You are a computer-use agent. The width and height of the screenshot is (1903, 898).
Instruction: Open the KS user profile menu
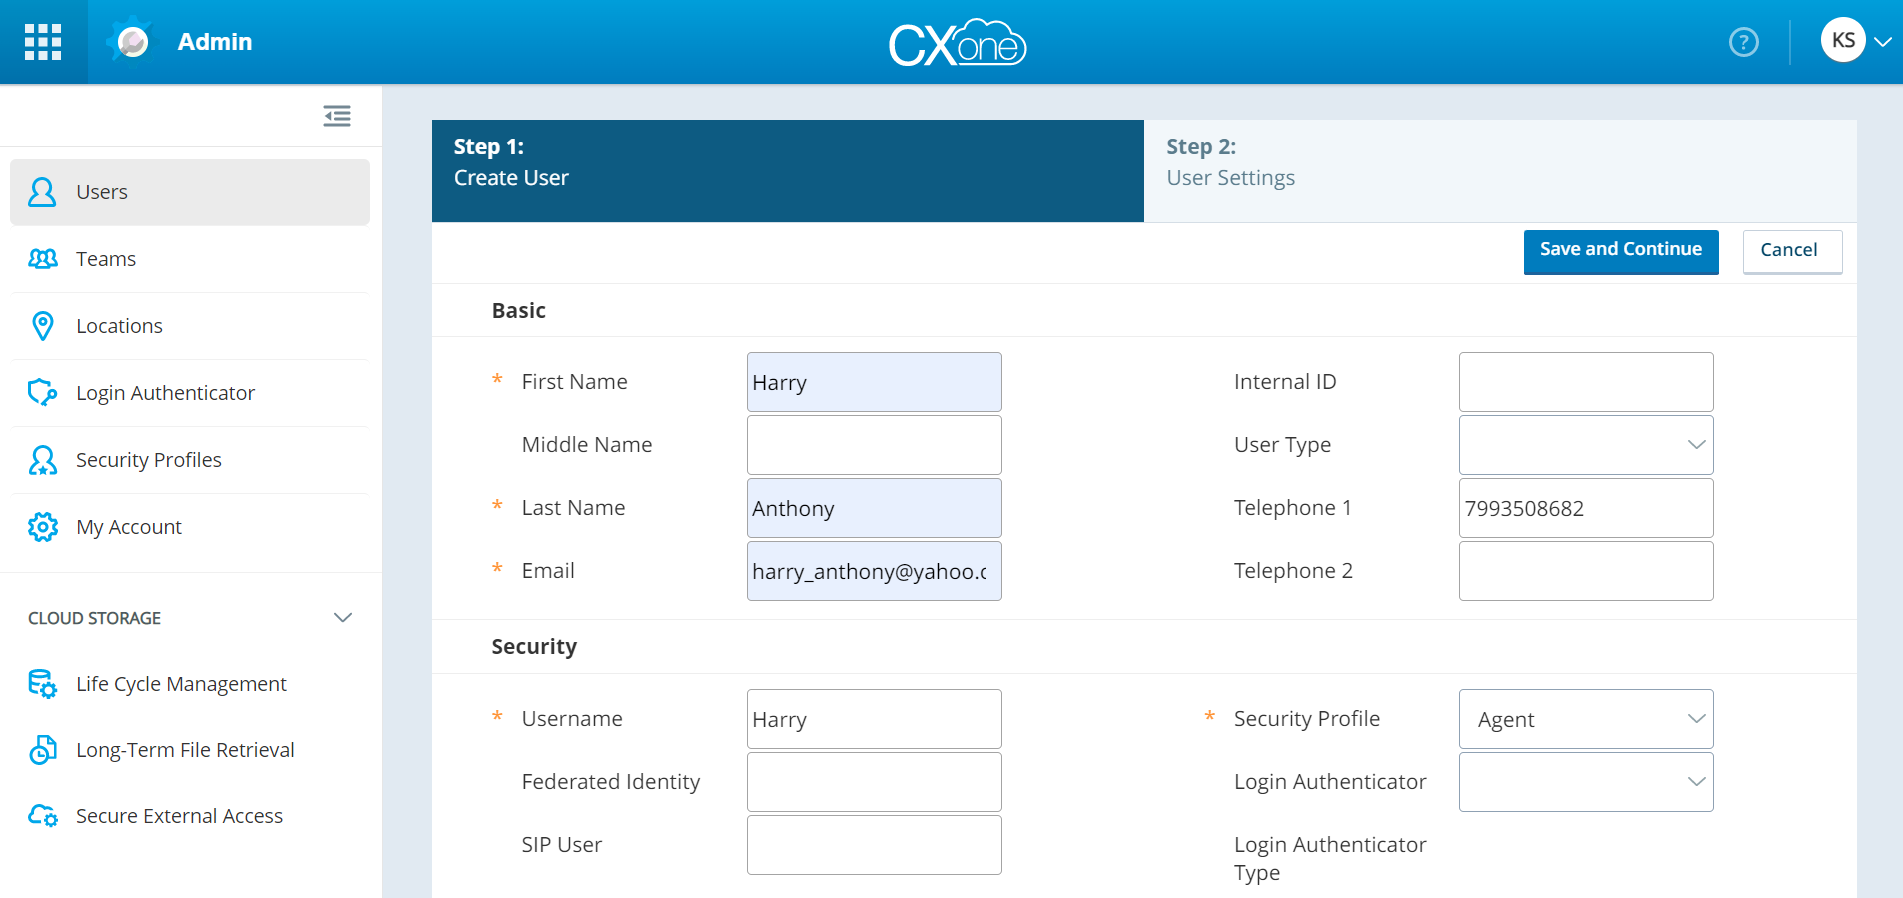point(1855,41)
